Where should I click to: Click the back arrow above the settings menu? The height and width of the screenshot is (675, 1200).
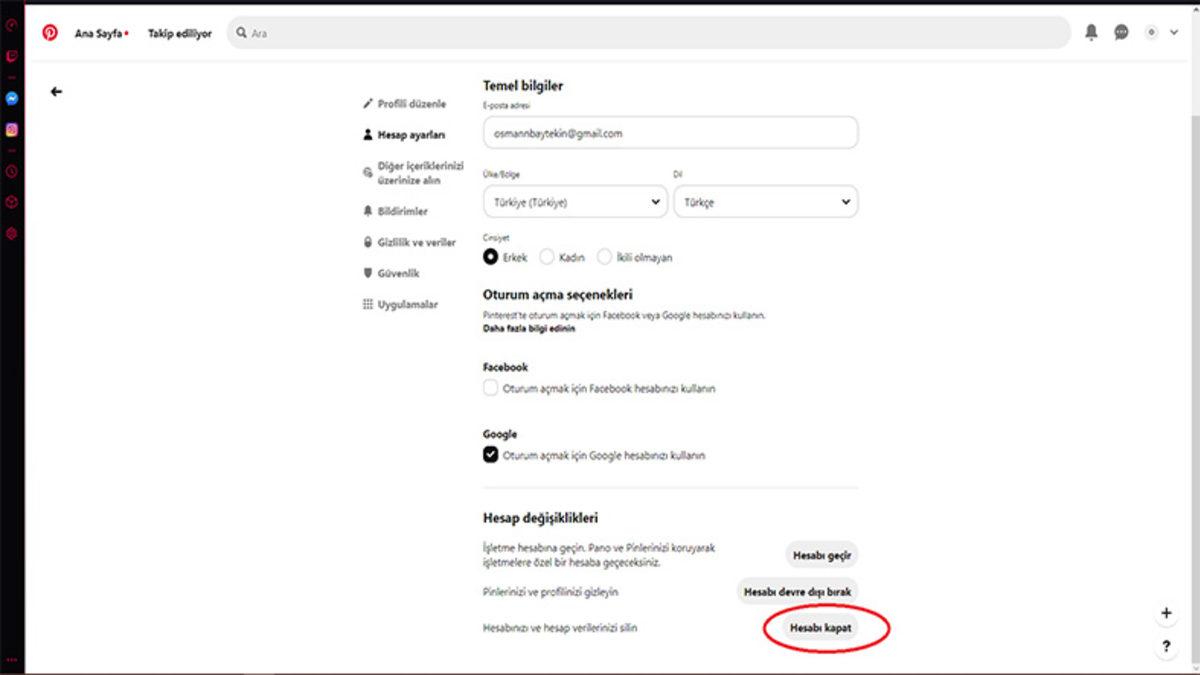56,90
